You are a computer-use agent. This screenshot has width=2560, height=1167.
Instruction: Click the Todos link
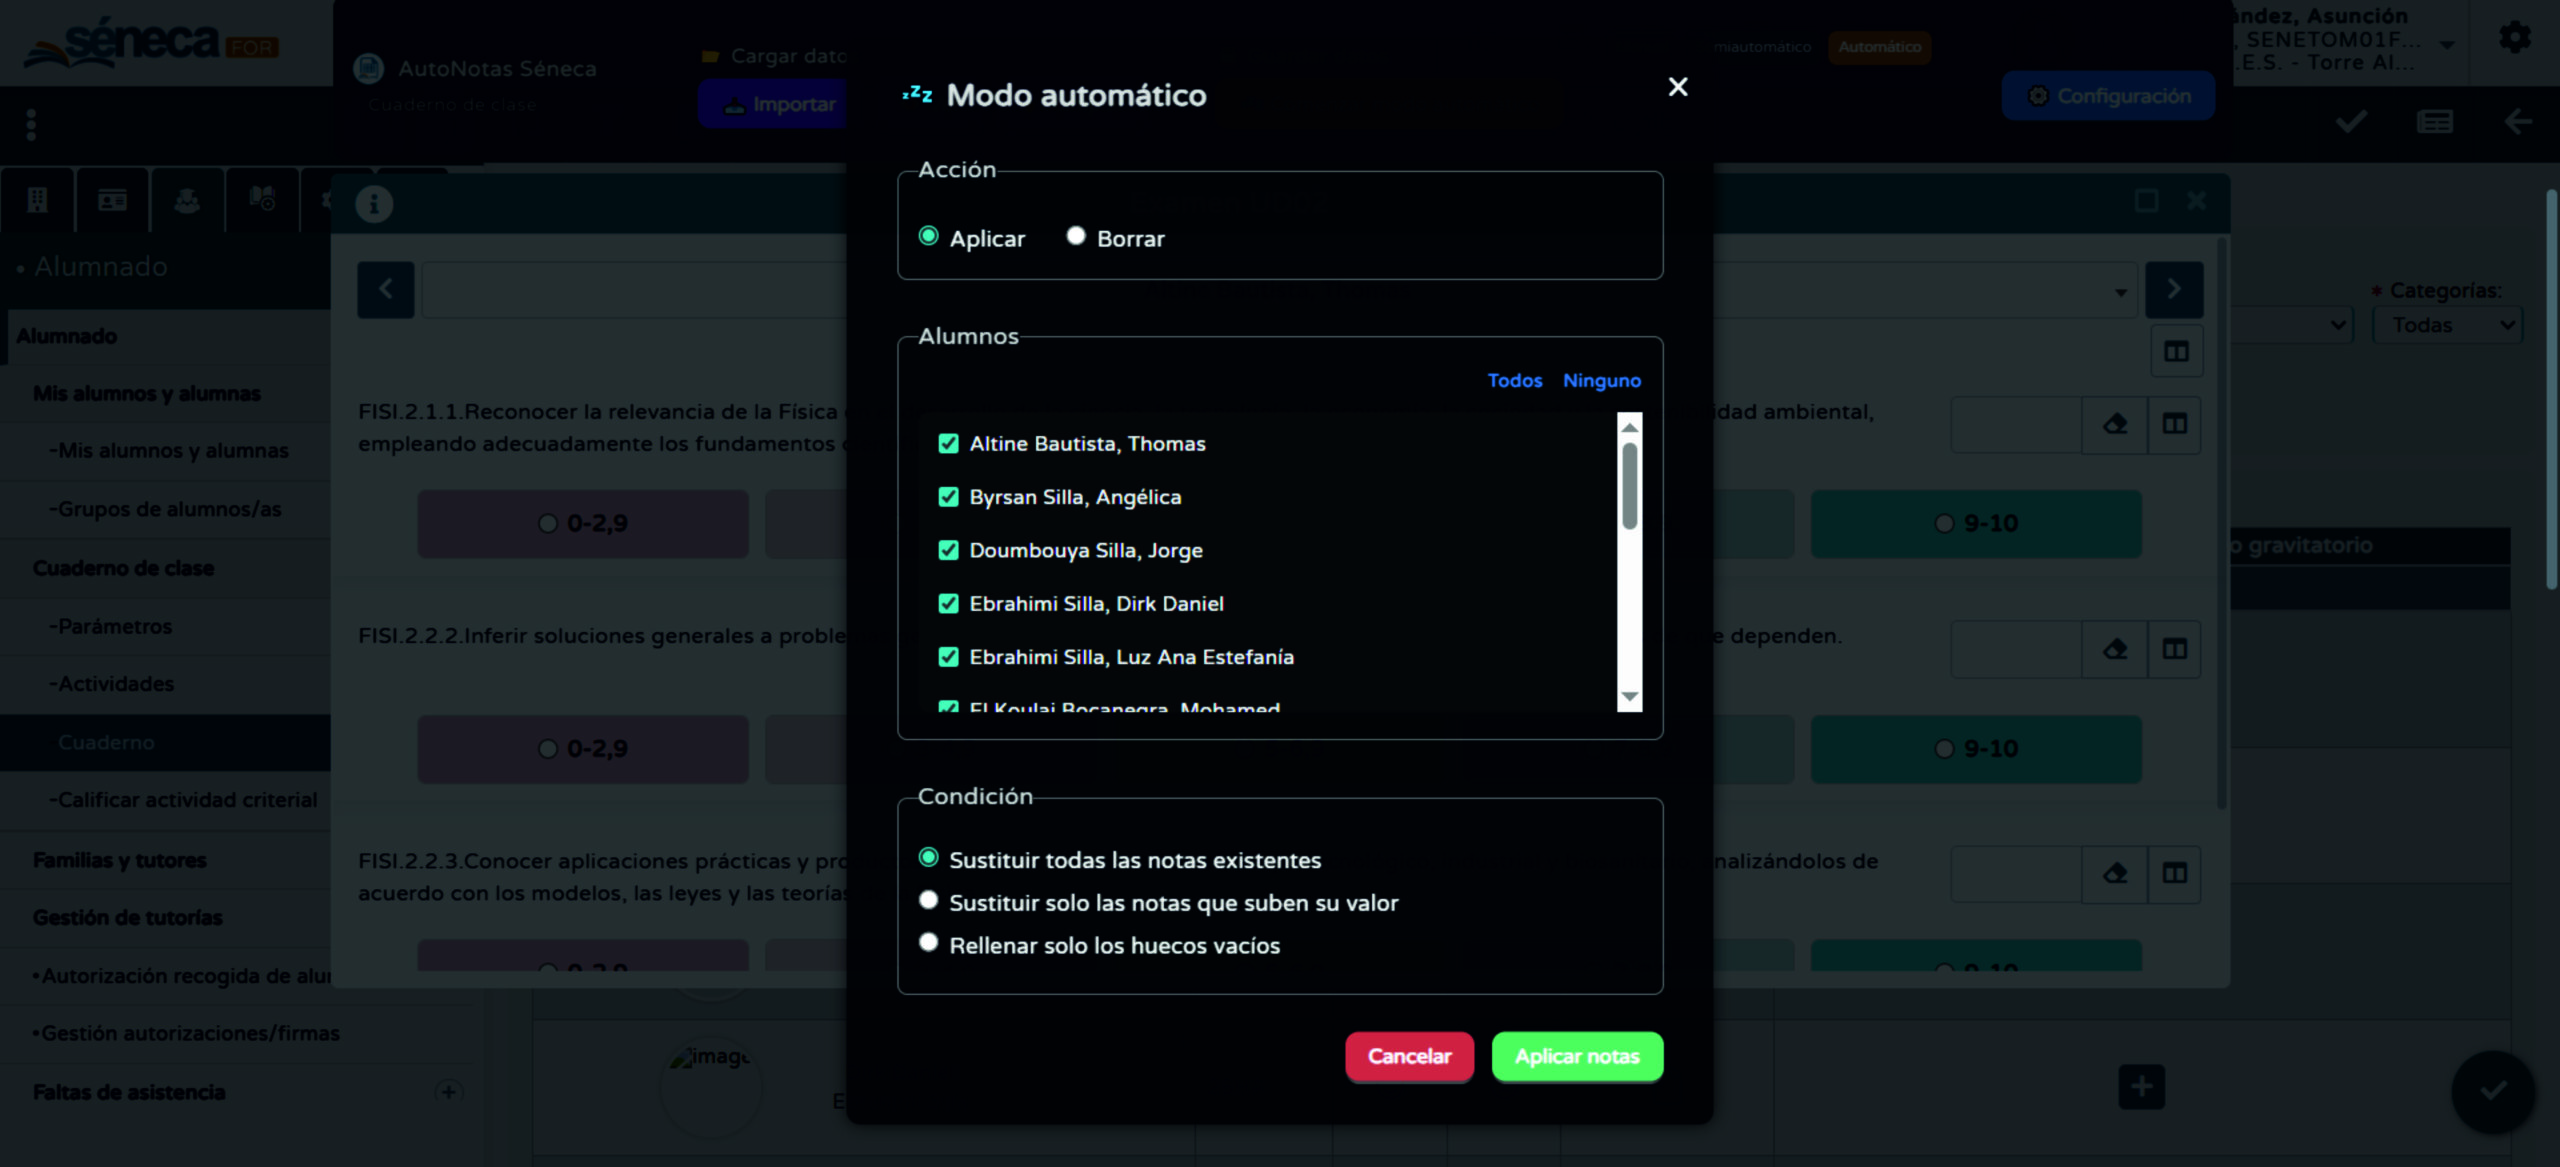click(x=1514, y=380)
